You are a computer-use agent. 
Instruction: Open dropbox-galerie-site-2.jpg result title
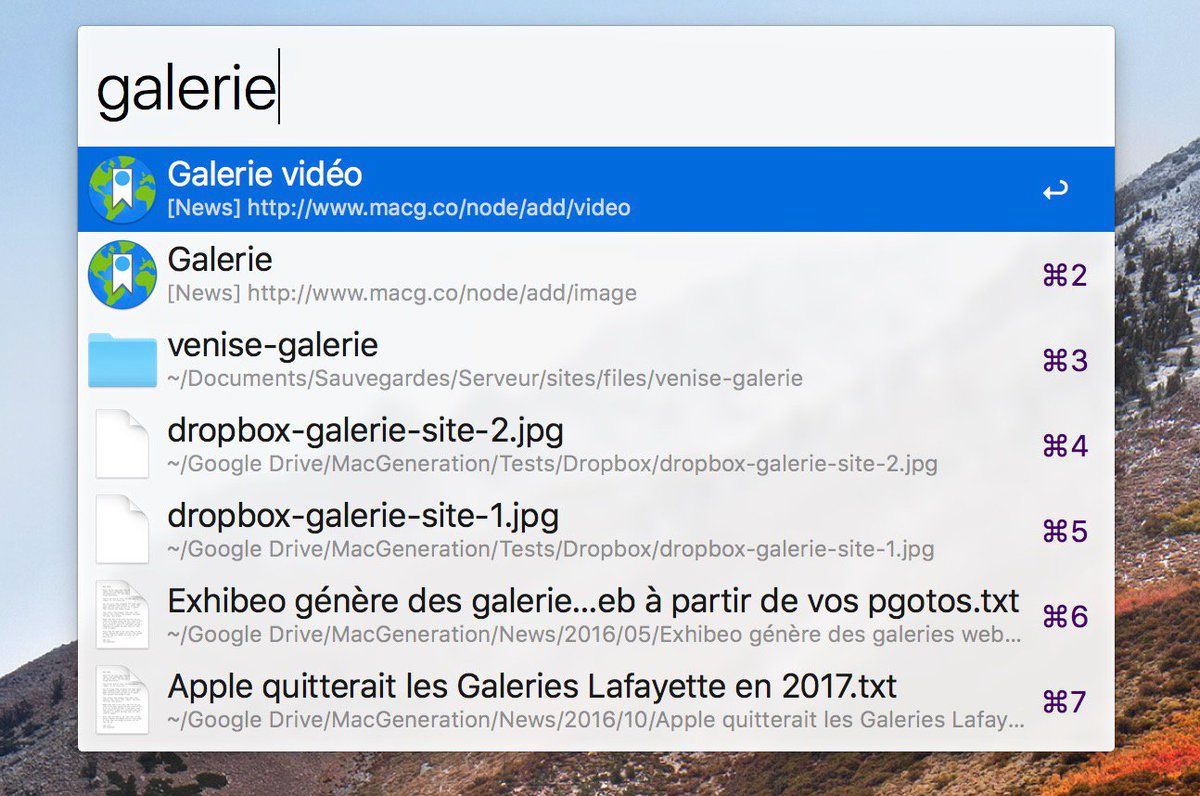366,431
